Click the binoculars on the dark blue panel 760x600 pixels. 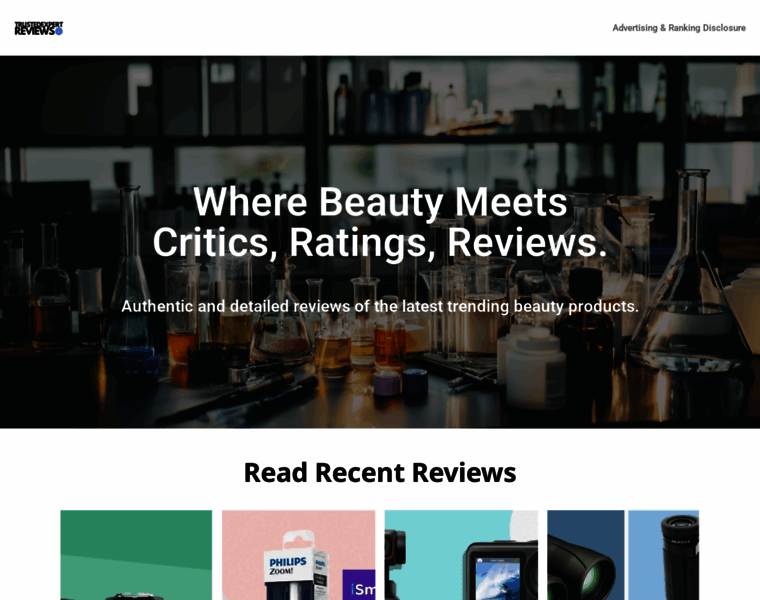coord(584,568)
